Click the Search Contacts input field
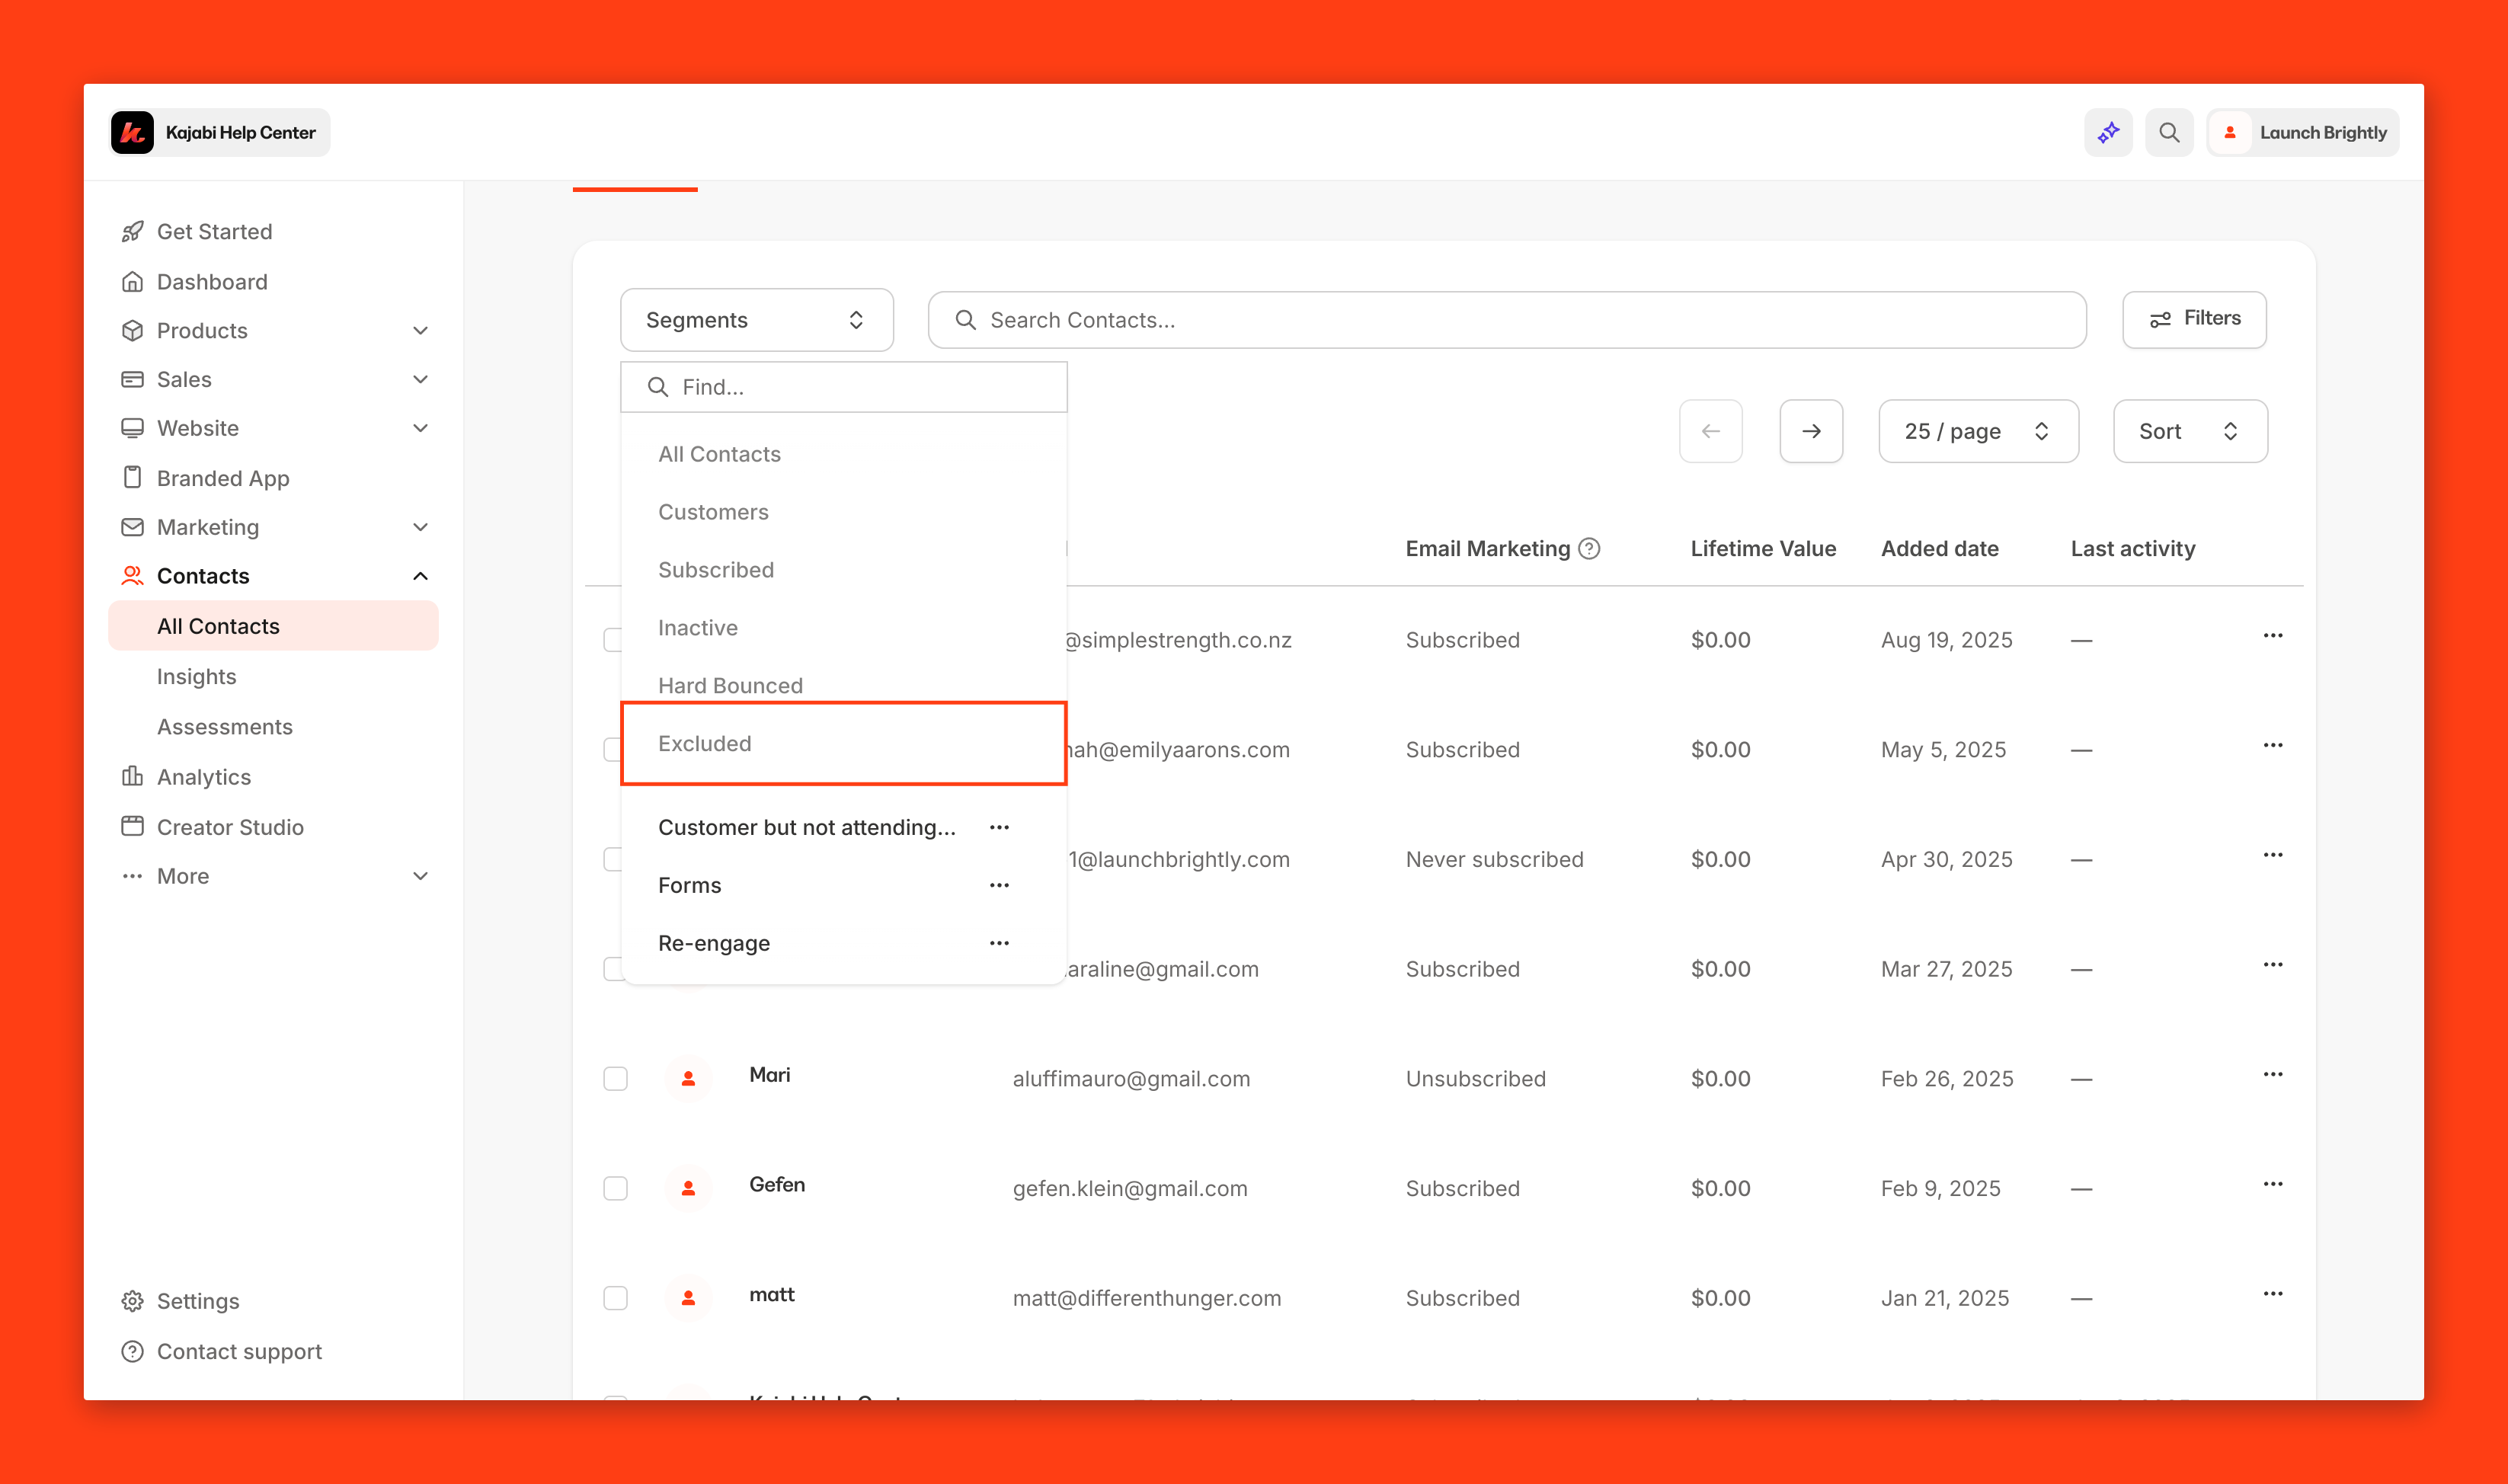 (x=1506, y=320)
